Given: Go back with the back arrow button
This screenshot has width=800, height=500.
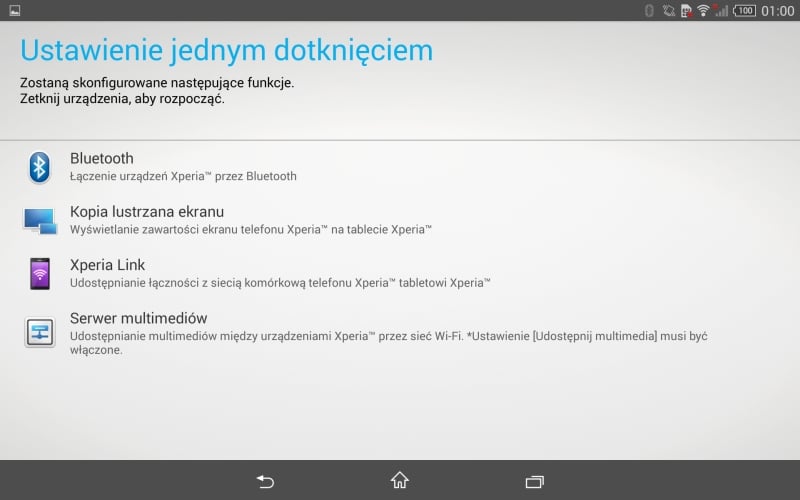Looking at the screenshot, I should (265, 481).
